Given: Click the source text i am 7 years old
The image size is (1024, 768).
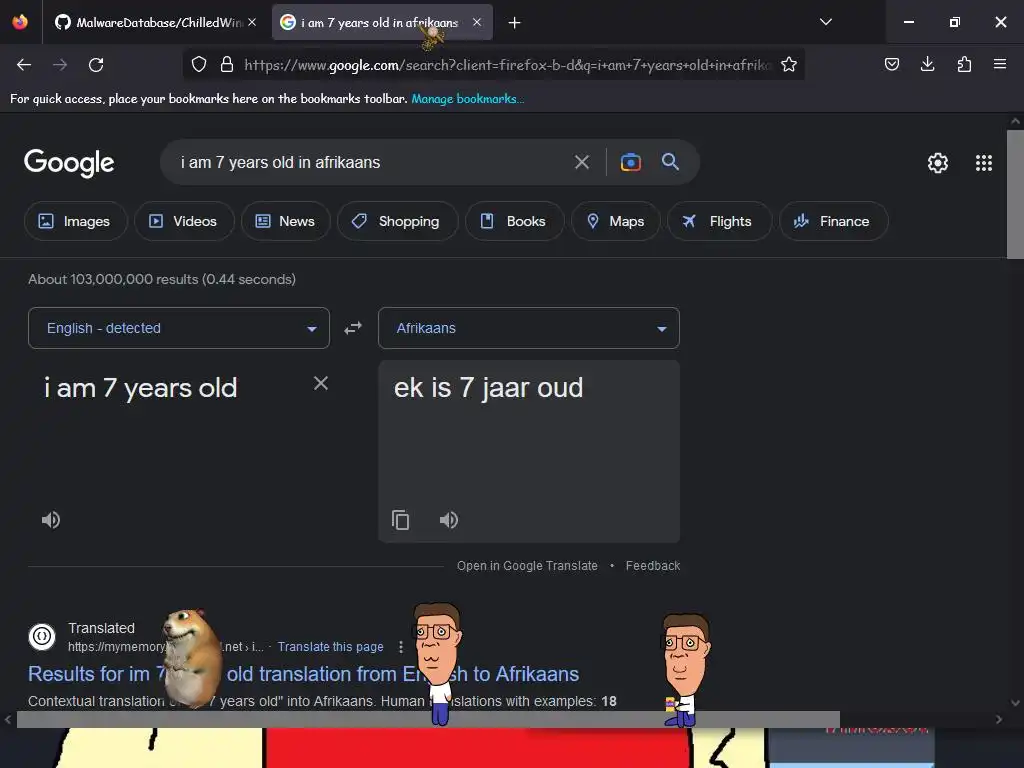Looking at the screenshot, I should 140,388.
